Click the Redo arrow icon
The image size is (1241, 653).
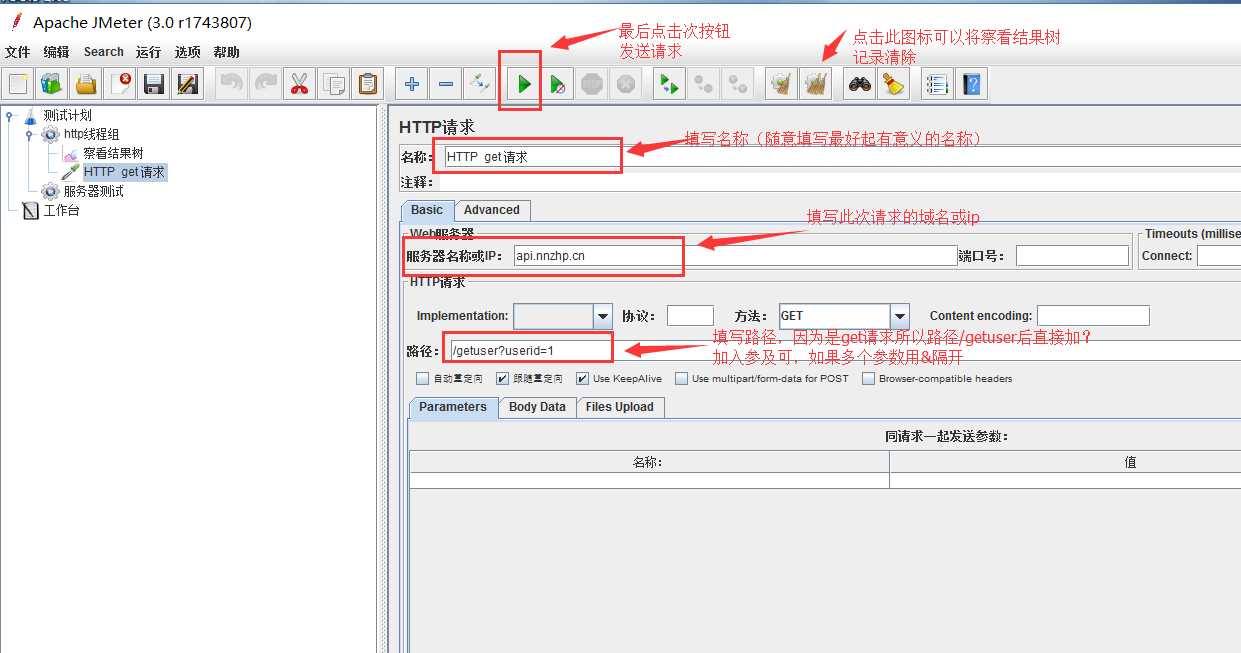[266, 84]
